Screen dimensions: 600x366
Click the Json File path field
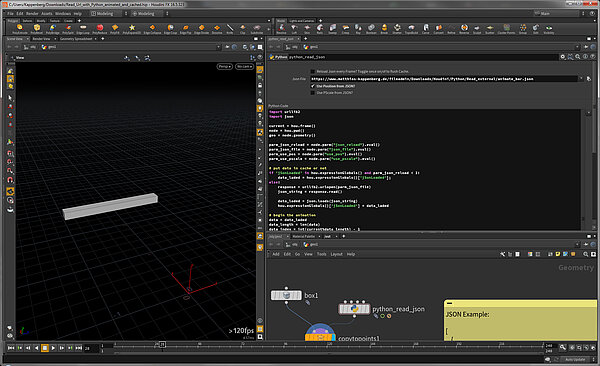pyautogui.click(x=444, y=79)
